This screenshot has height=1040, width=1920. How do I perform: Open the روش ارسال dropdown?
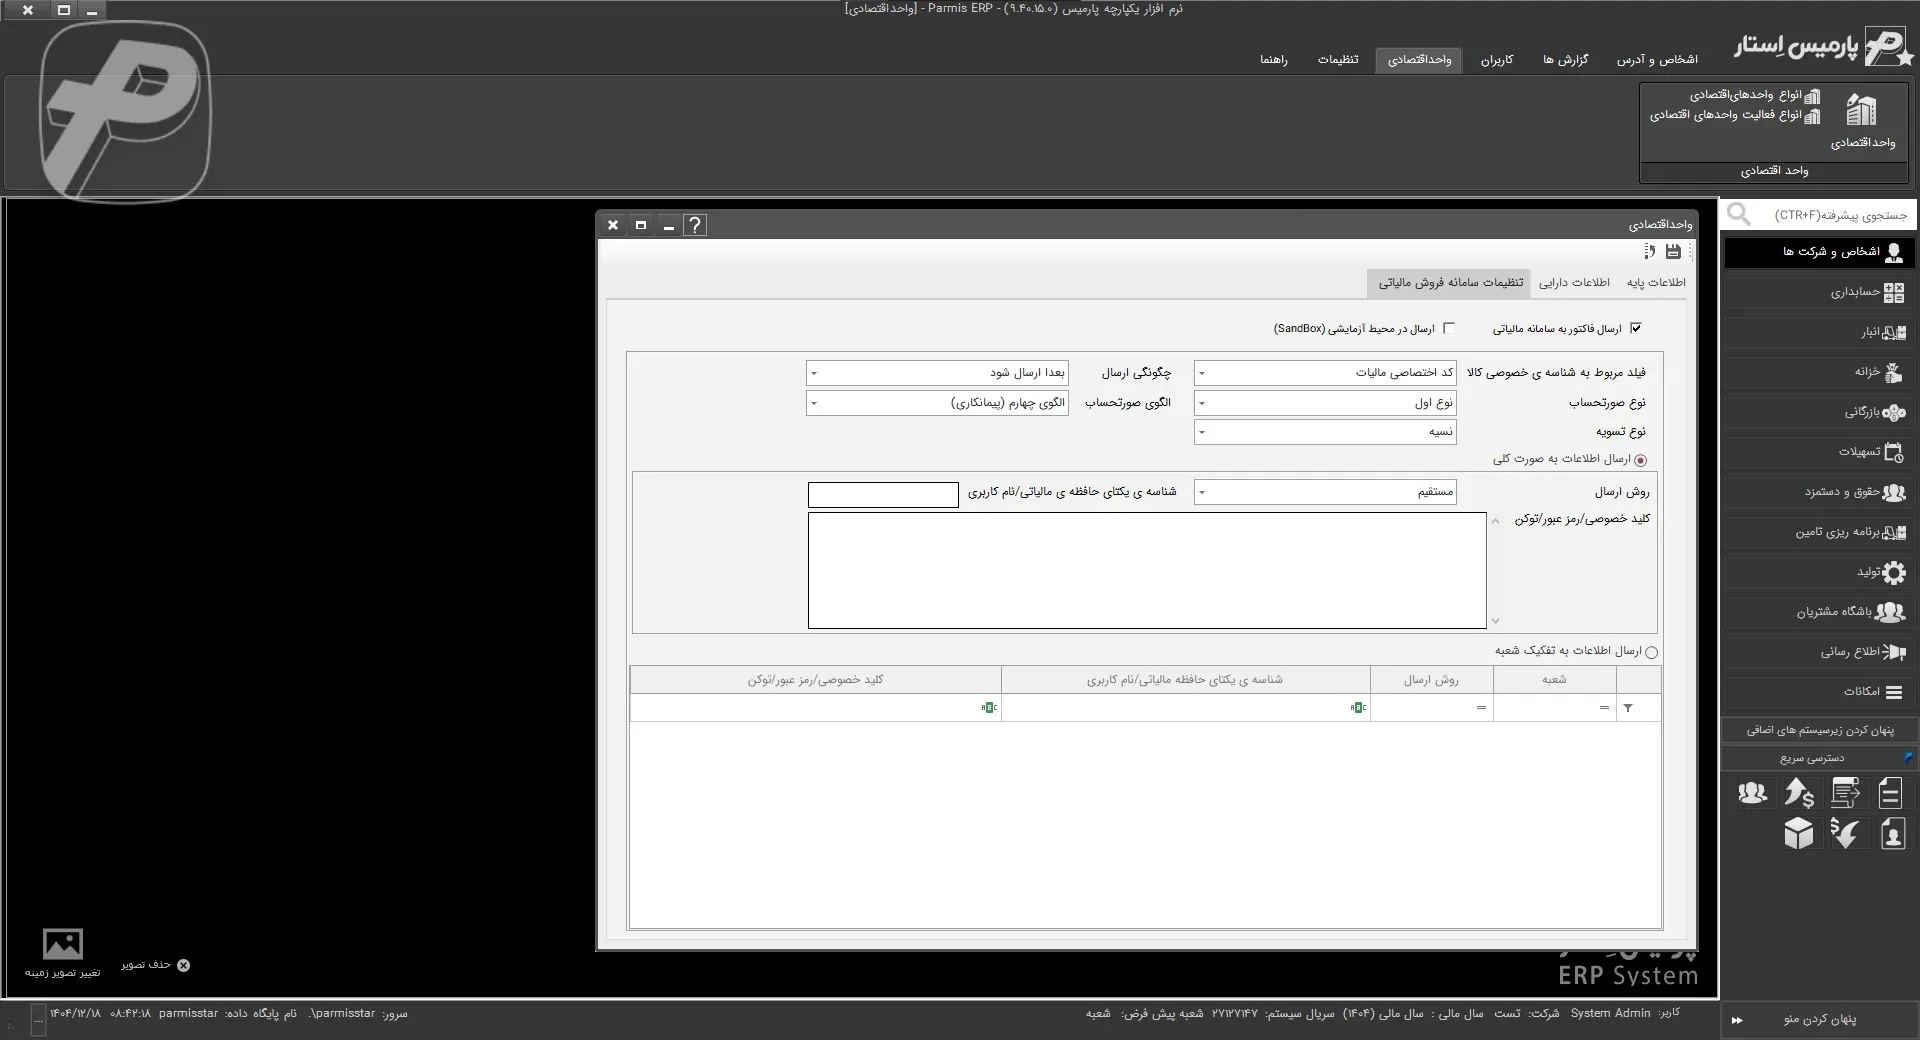tap(1325, 492)
